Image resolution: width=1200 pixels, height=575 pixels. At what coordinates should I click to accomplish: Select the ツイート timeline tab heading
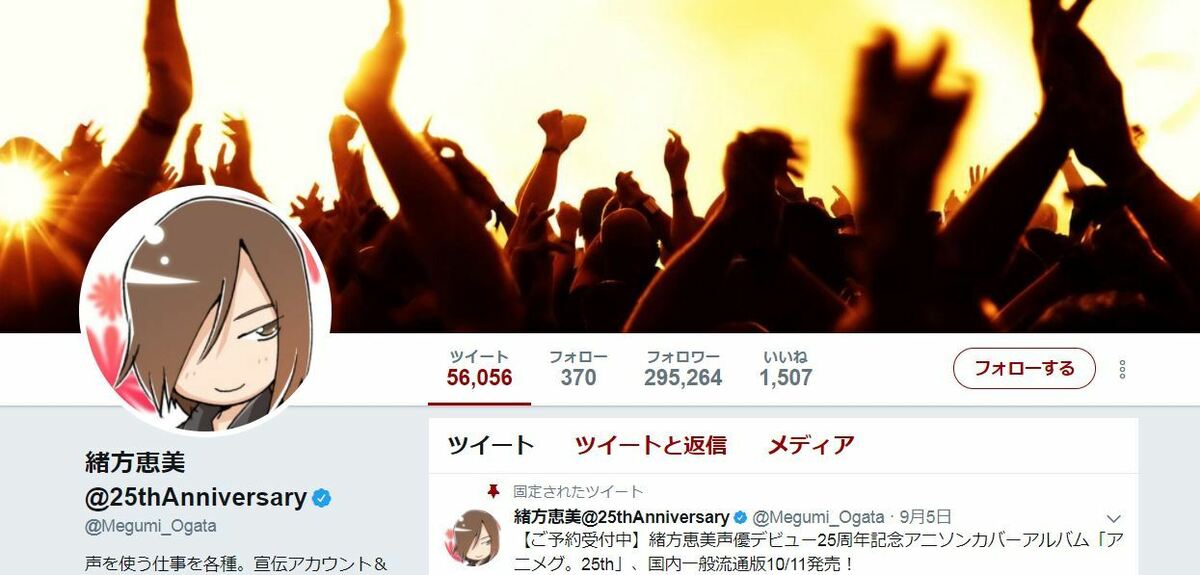click(491, 445)
